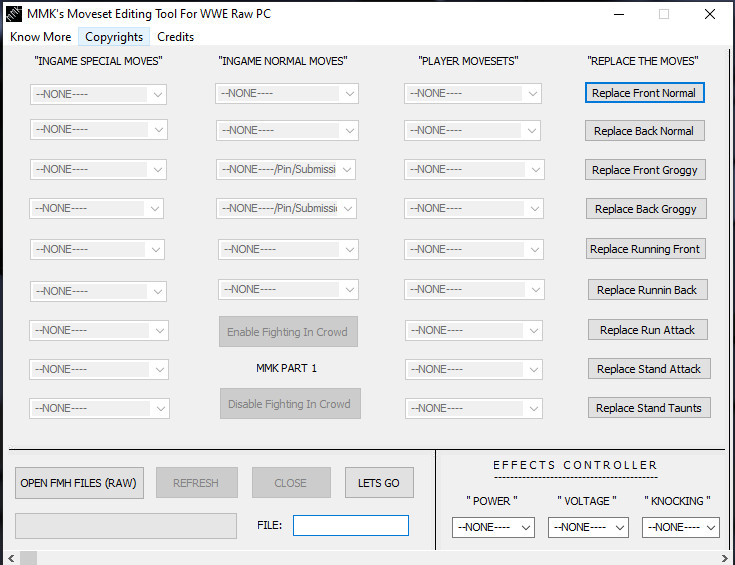Open Special Moves dropdown in Replace Runnin Back row
Viewport: 735px width, 565px height.
(98, 291)
